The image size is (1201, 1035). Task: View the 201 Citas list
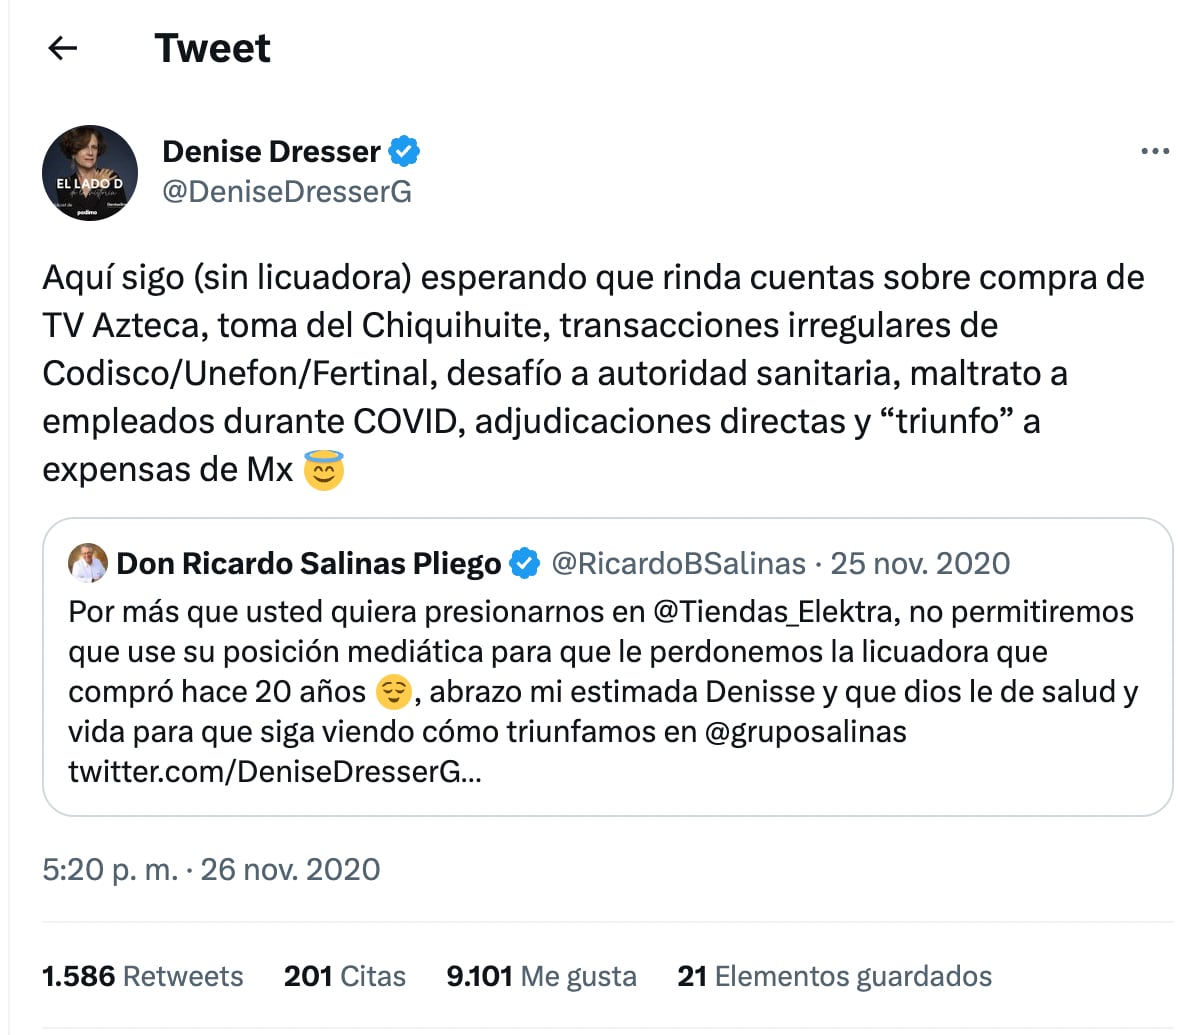[x=344, y=976]
